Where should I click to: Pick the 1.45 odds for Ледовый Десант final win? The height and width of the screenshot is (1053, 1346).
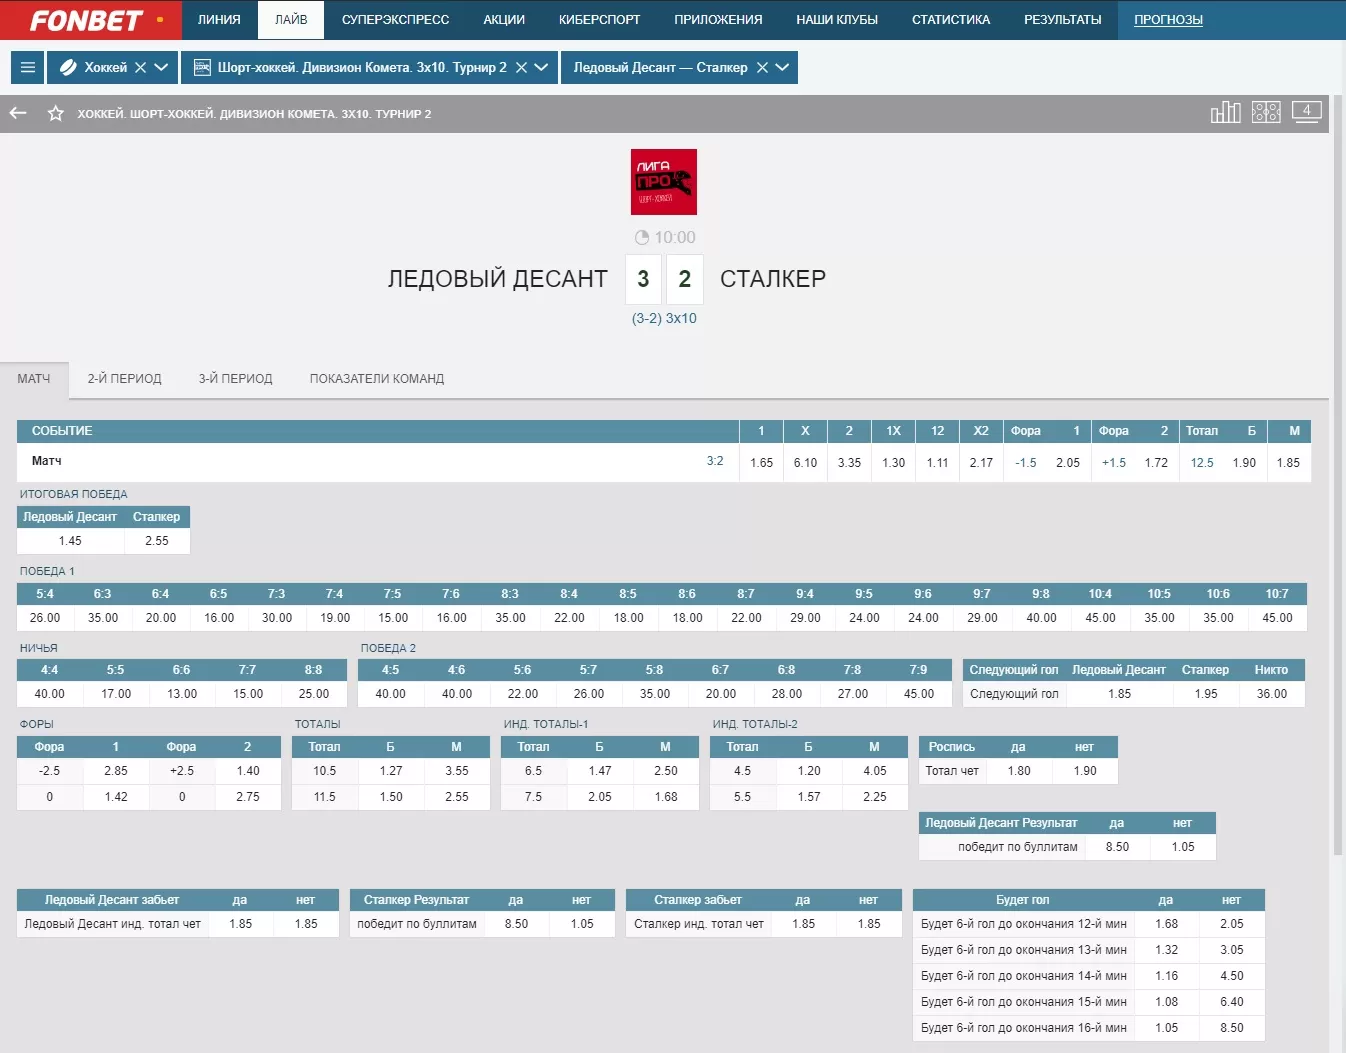click(70, 541)
